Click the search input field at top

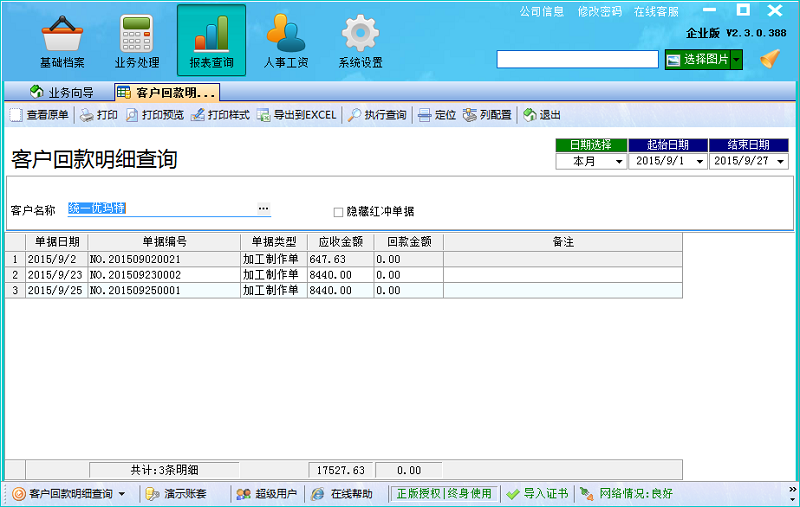[x=577, y=60]
